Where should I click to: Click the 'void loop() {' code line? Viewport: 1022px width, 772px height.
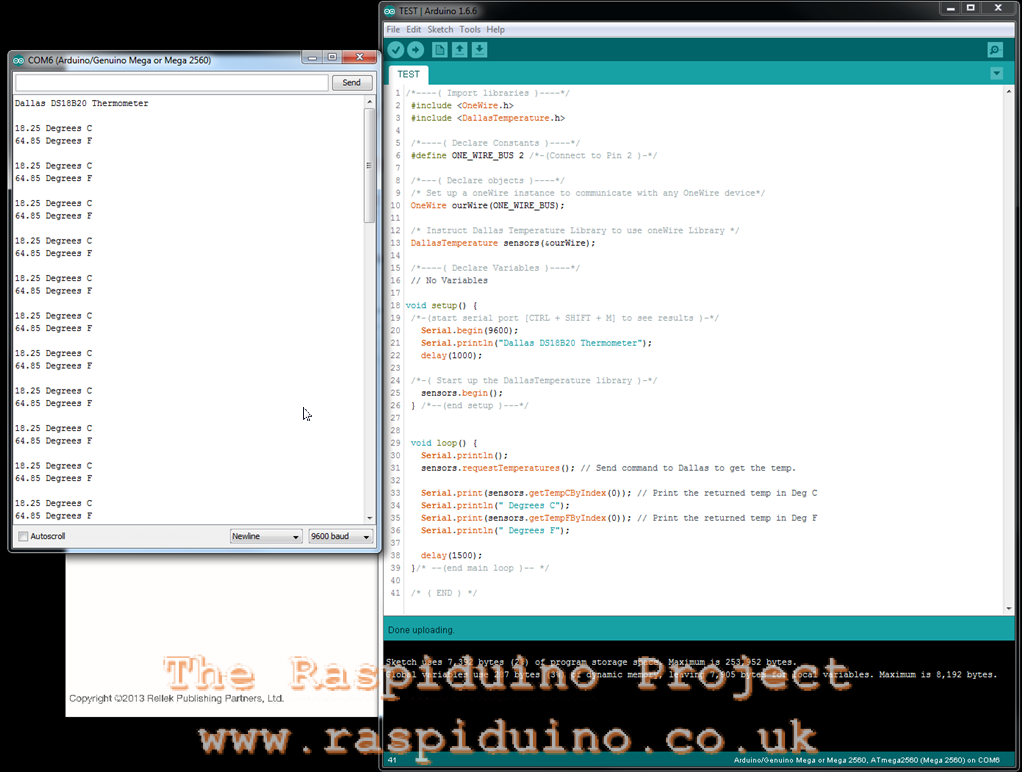(x=444, y=443)
